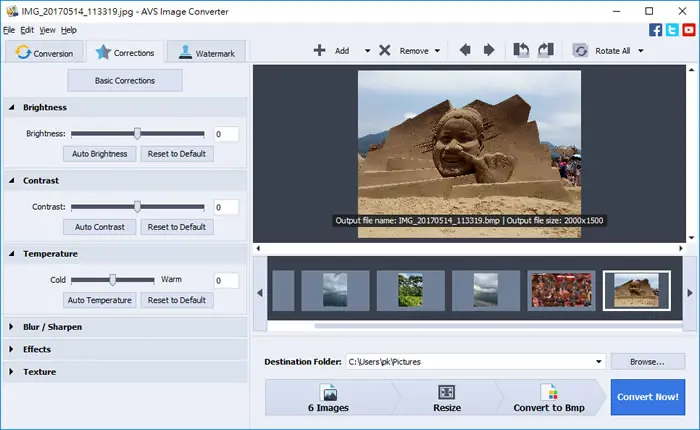Open the Edit menu
Viewport: 700px width, 430px height.
click(27, 30)
